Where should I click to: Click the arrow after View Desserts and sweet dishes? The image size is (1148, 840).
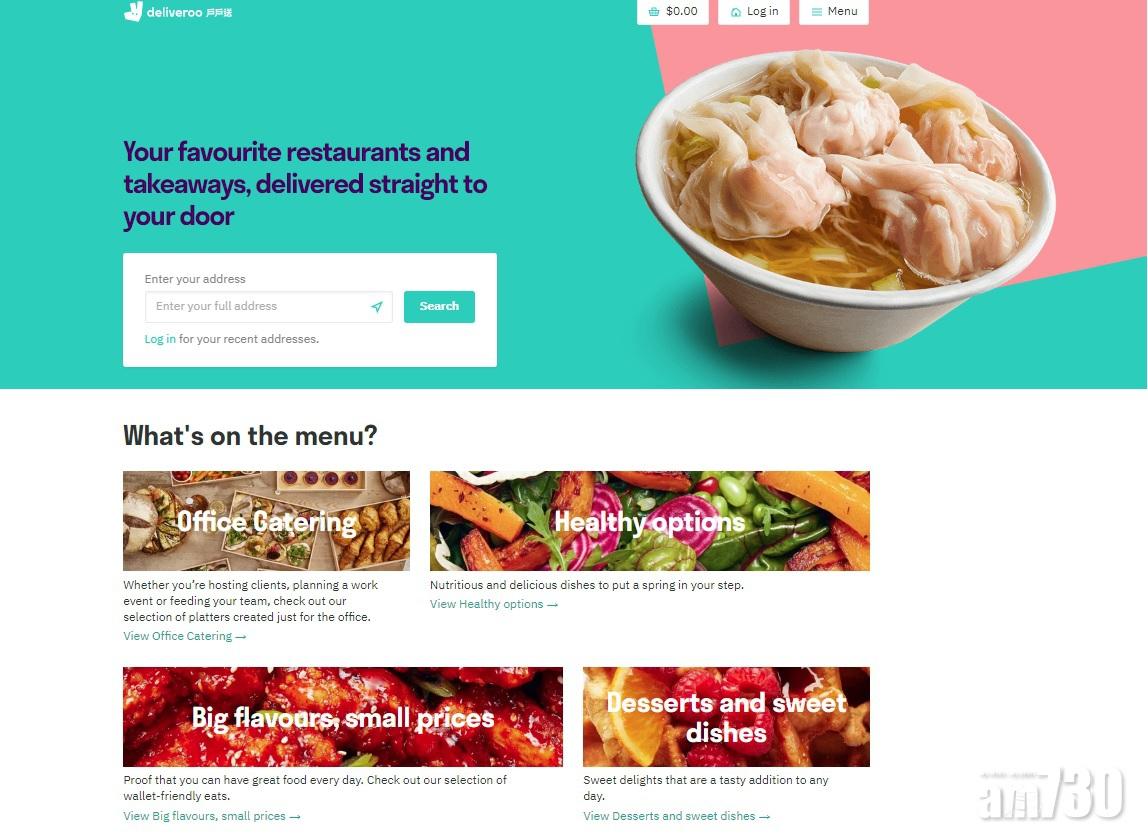(764, 817)
